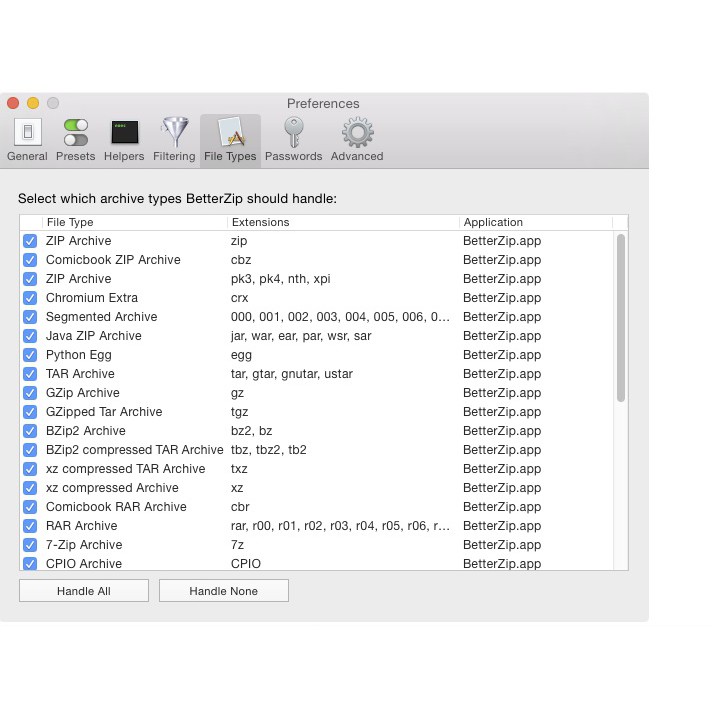This screenshot has width=715, height=715.
Task: Disable handling of 7-Zip Archive
Action: 30,545
